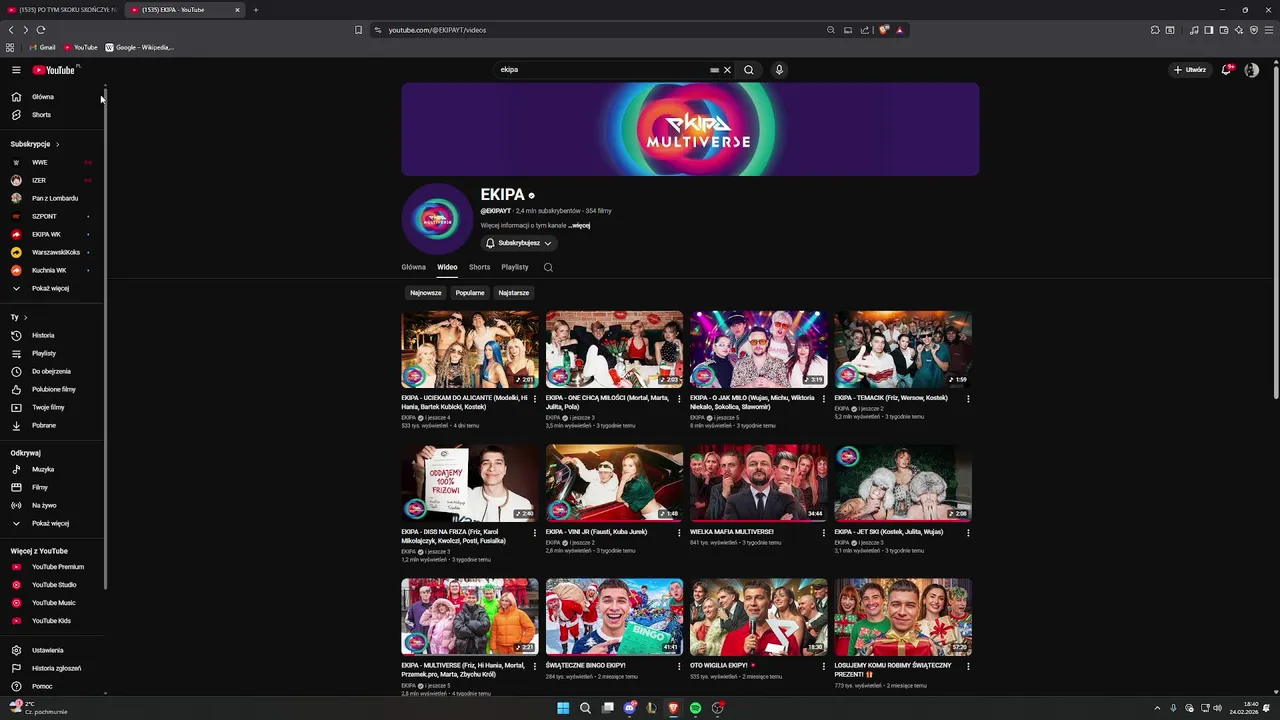
Task: Go to the YouTube logo home link
Action: pos(54,70)
